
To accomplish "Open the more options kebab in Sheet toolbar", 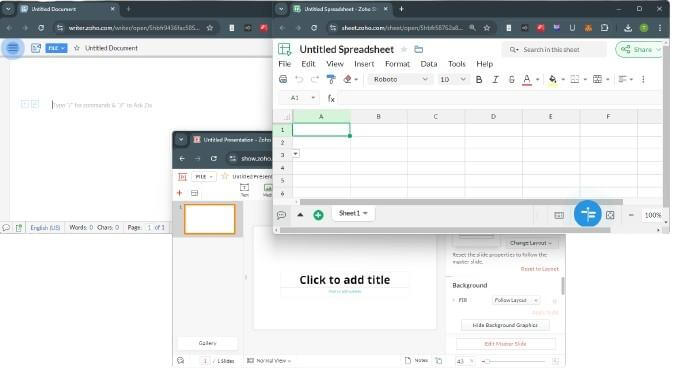I will 643,79.
